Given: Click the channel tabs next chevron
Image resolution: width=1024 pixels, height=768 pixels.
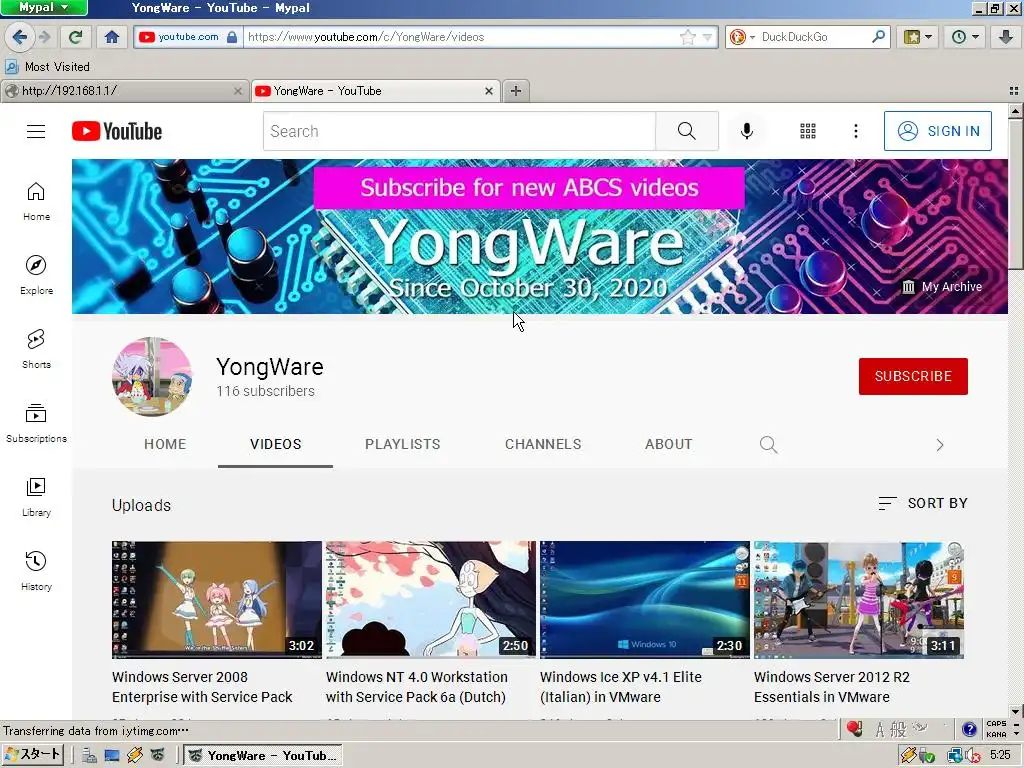Looking at the screenshot, I should point(940,445).
